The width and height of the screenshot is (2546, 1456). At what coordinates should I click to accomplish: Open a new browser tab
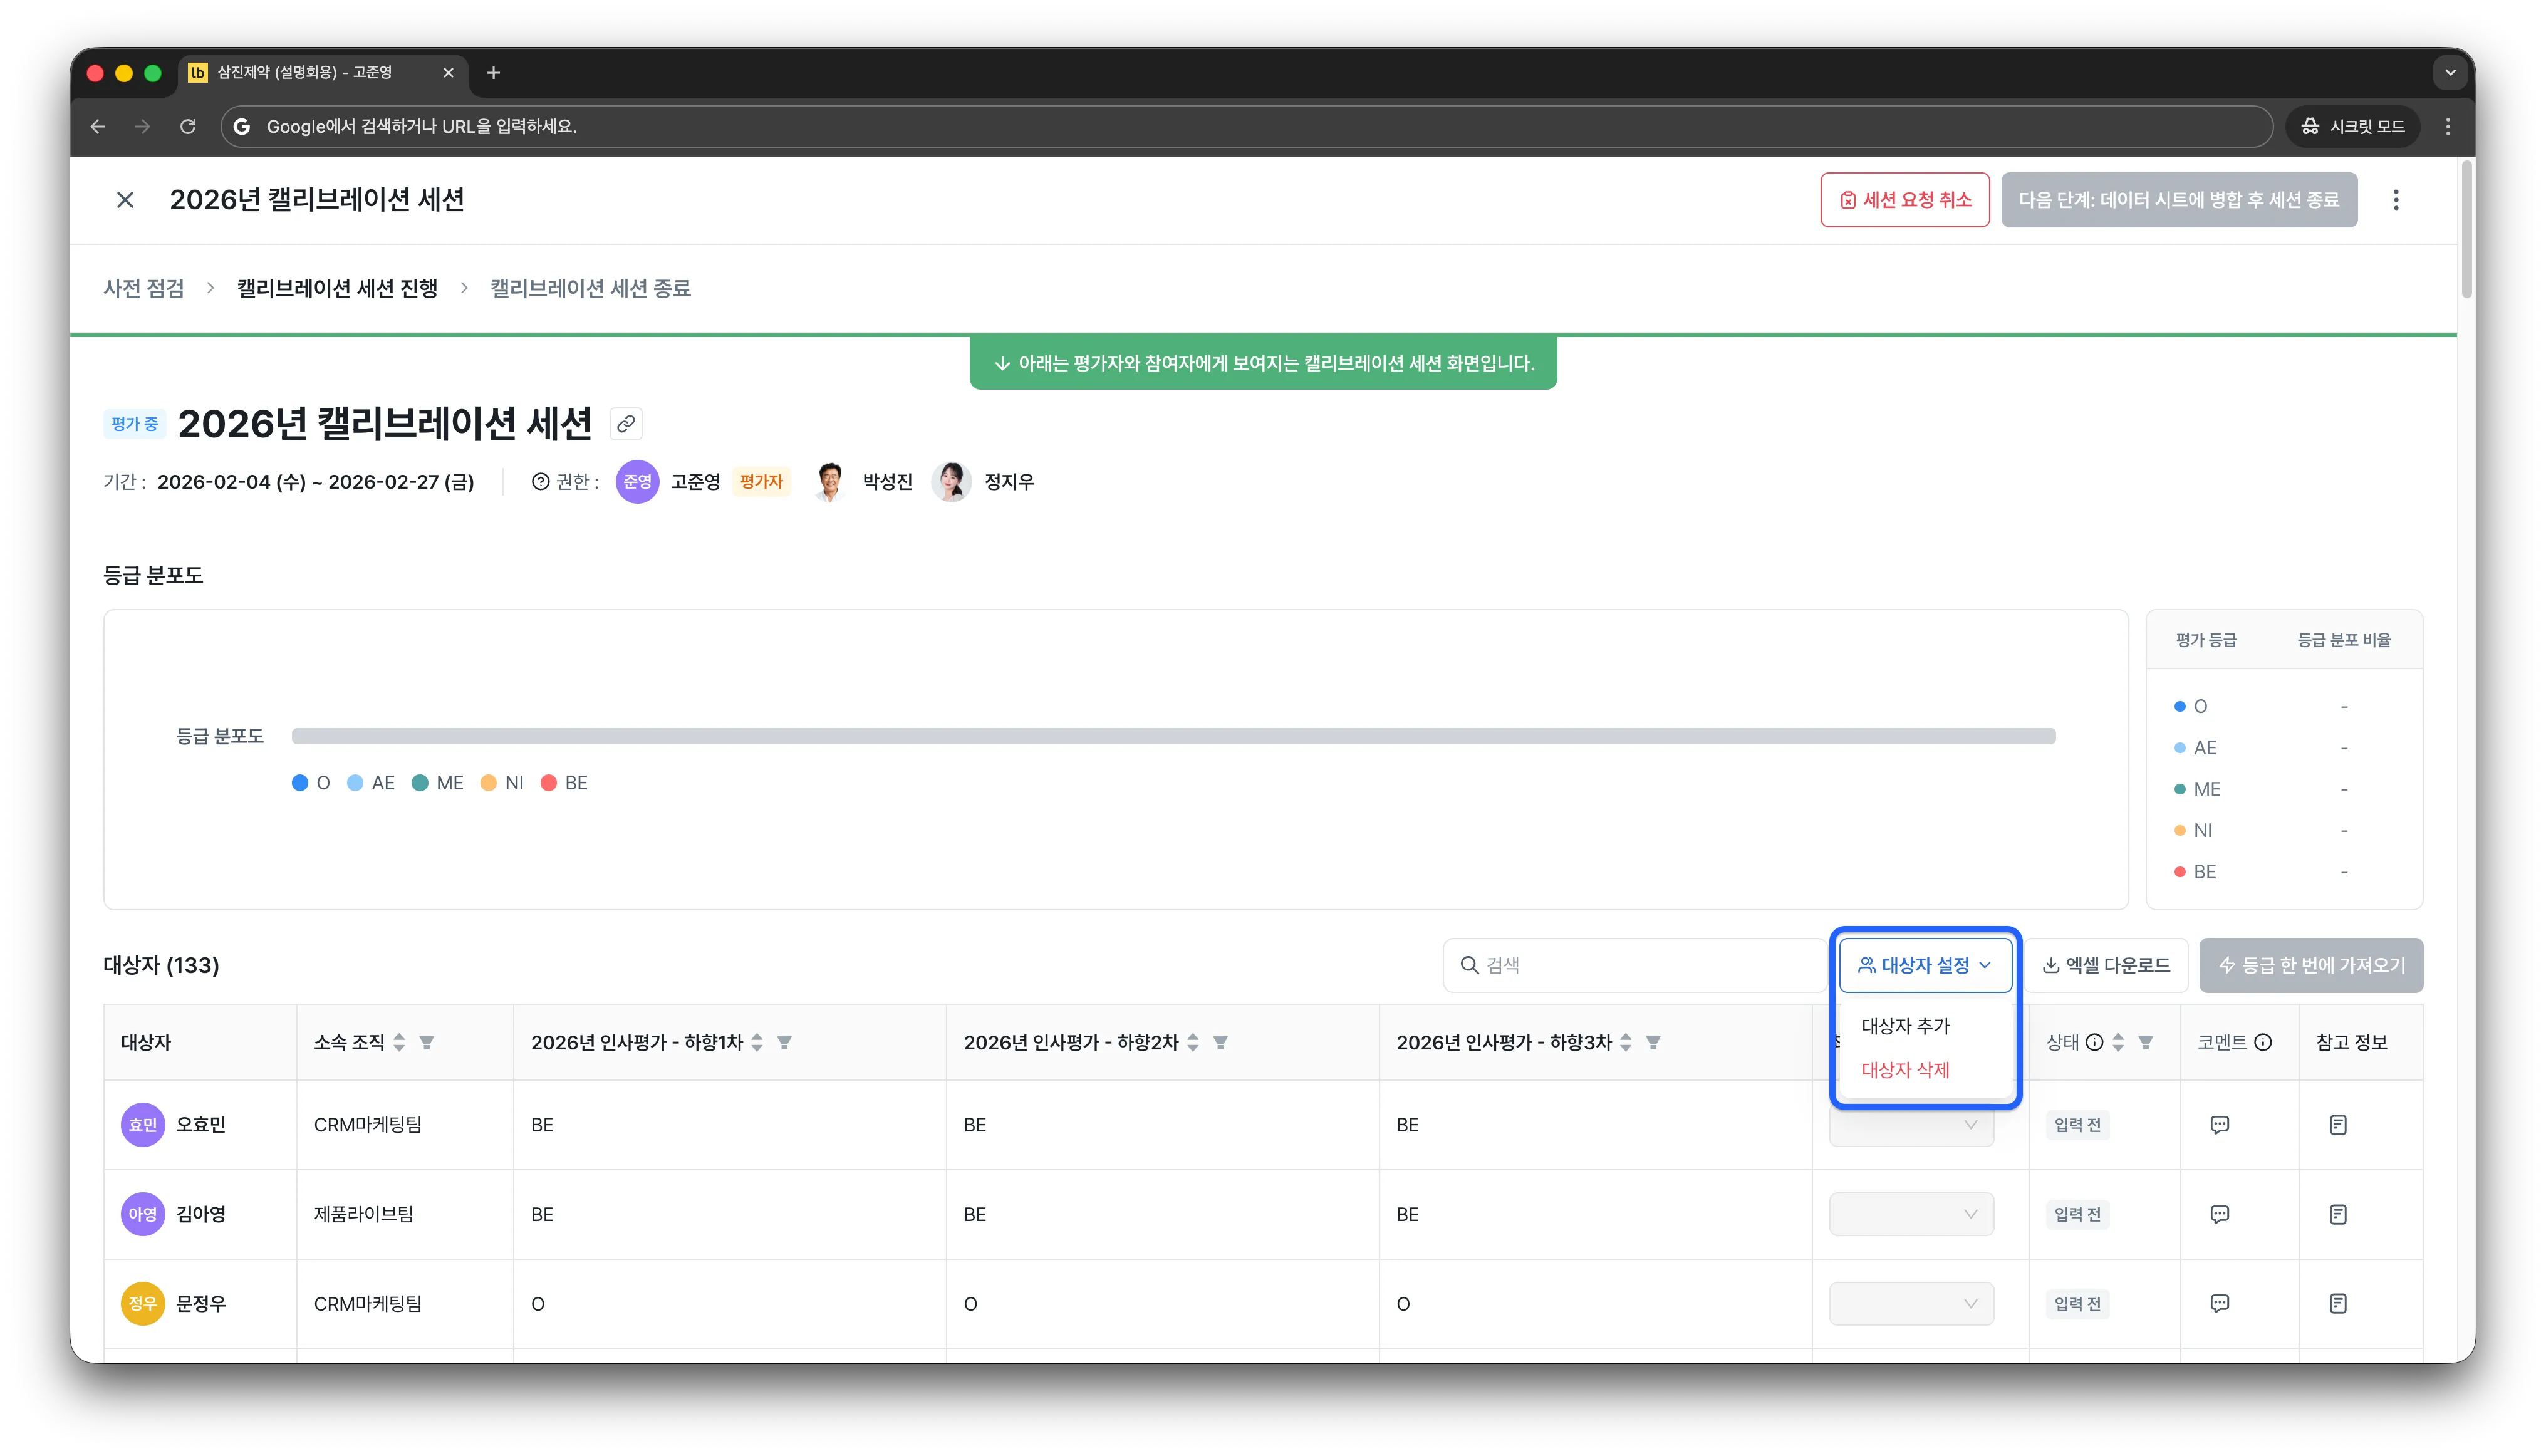pos(493,72)
